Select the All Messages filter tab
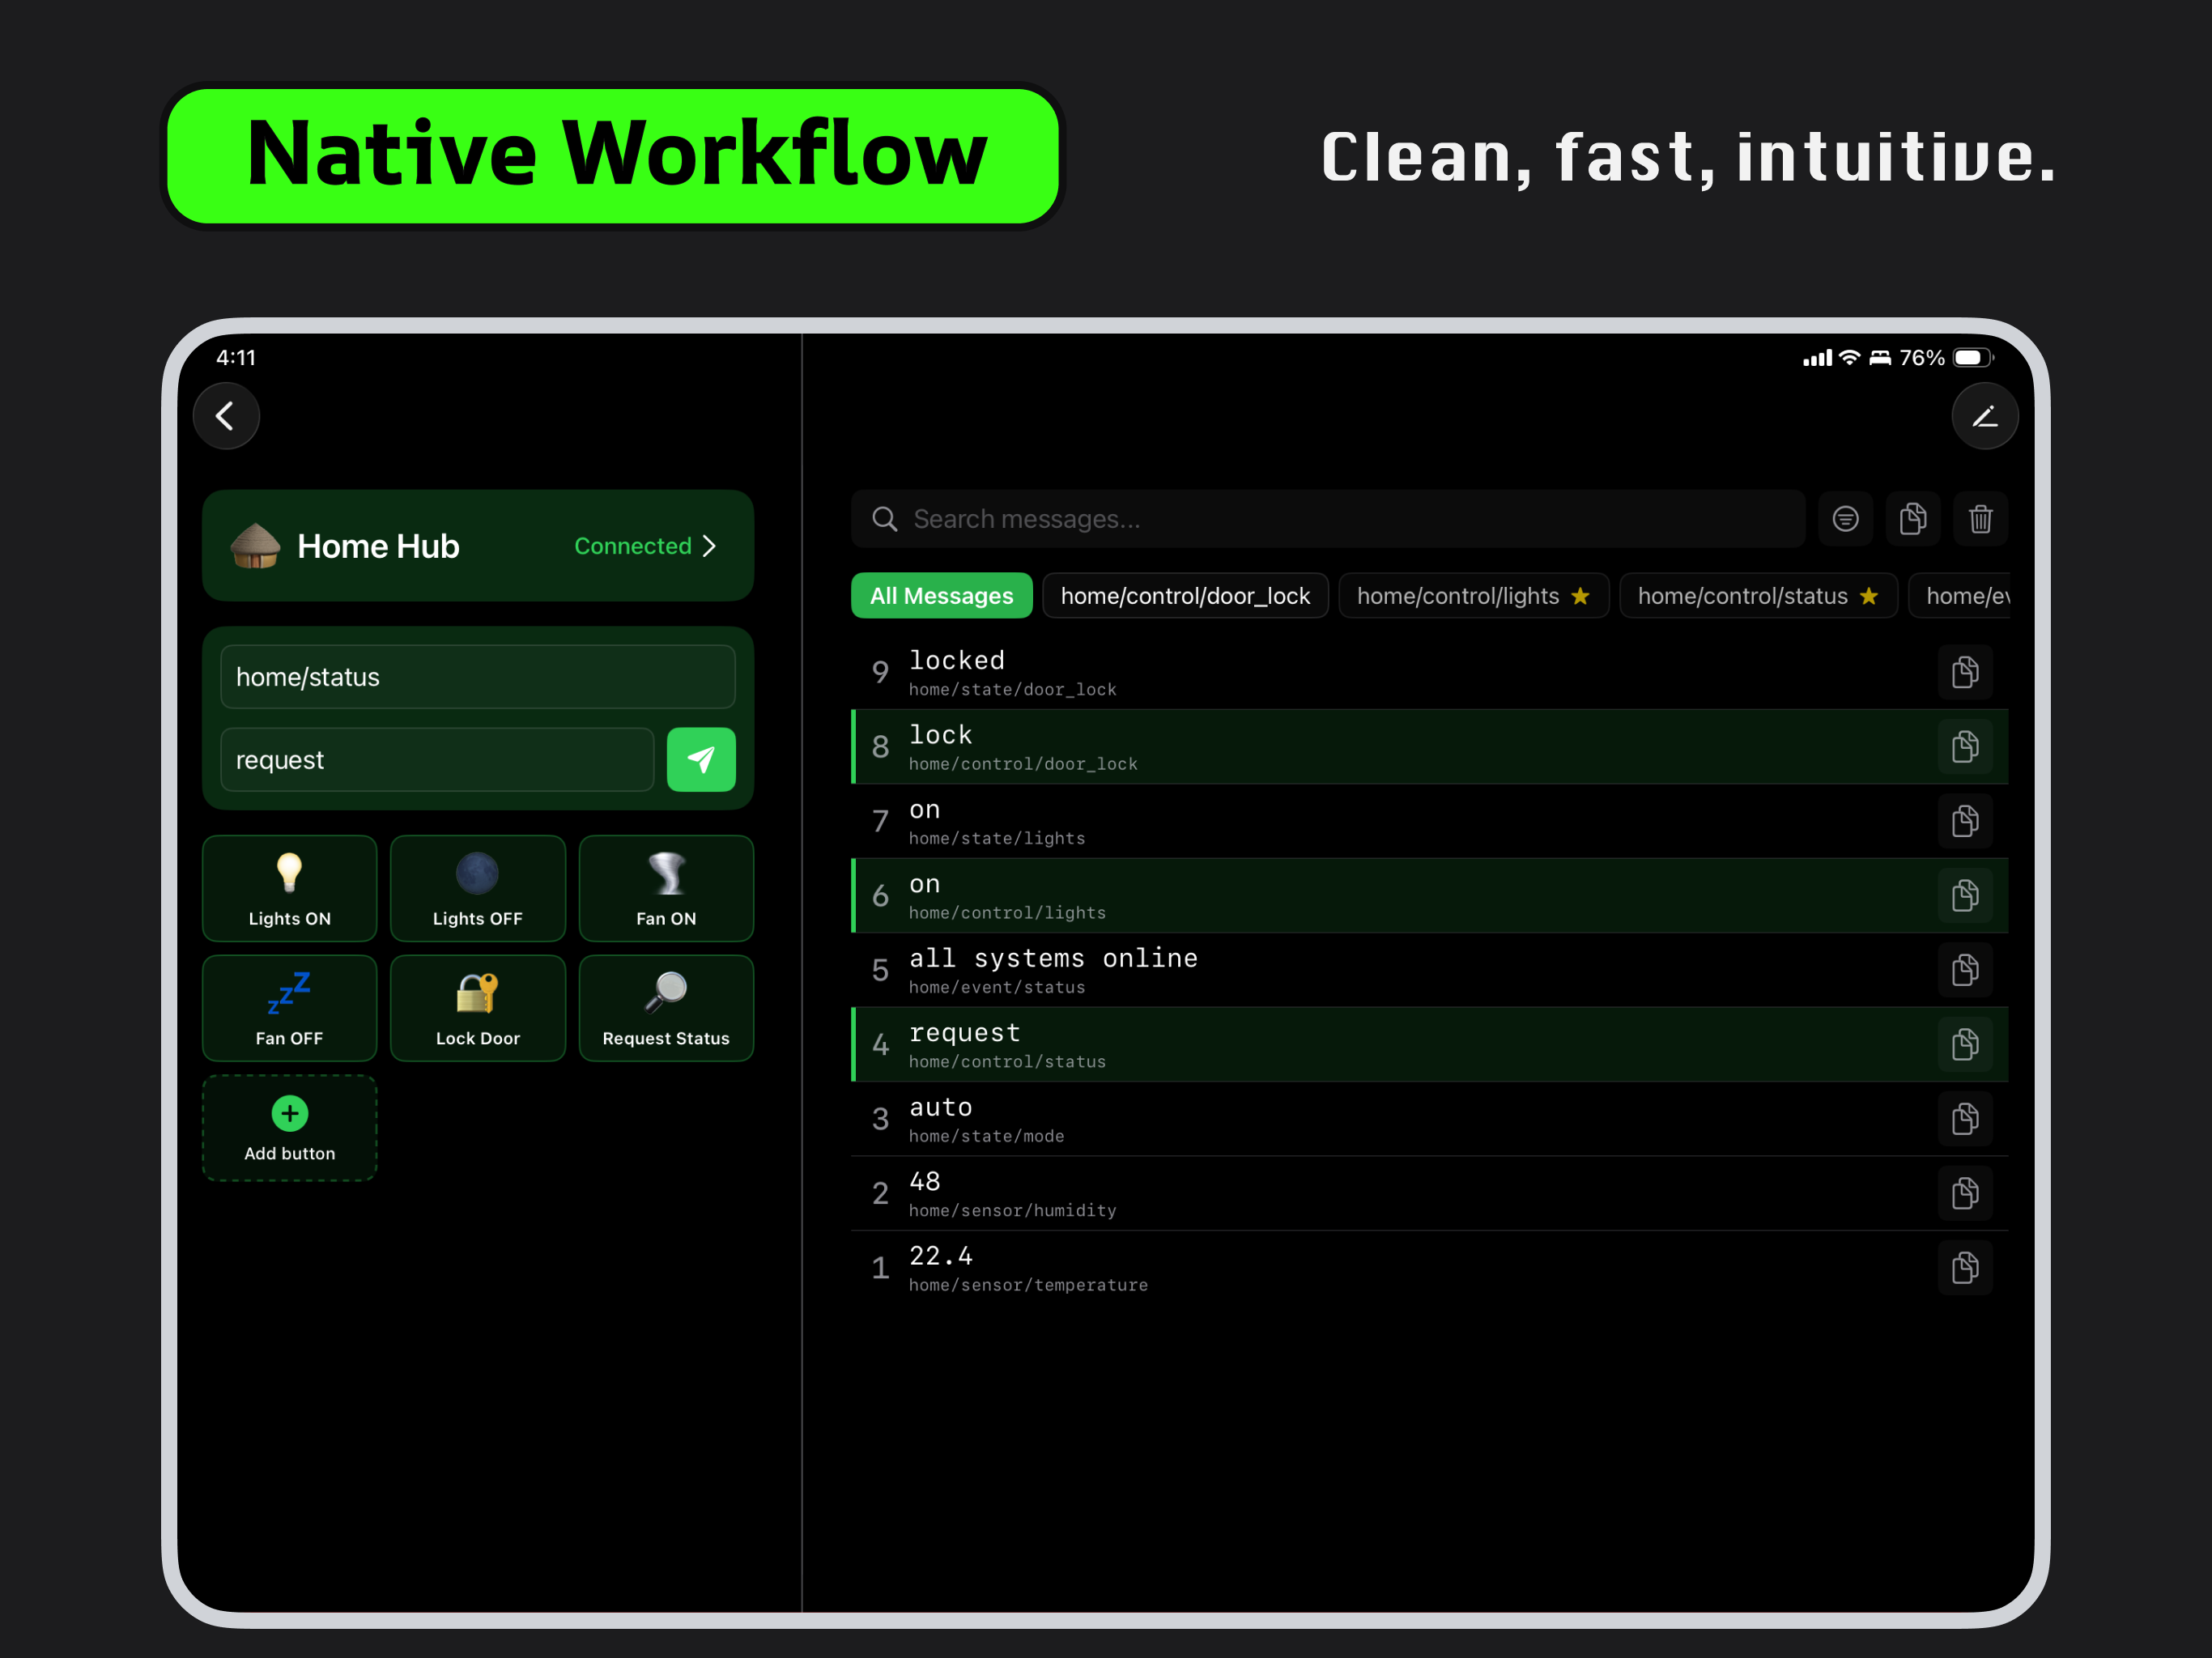Screen dimensions: 2212x1658 tap(941, 596)
